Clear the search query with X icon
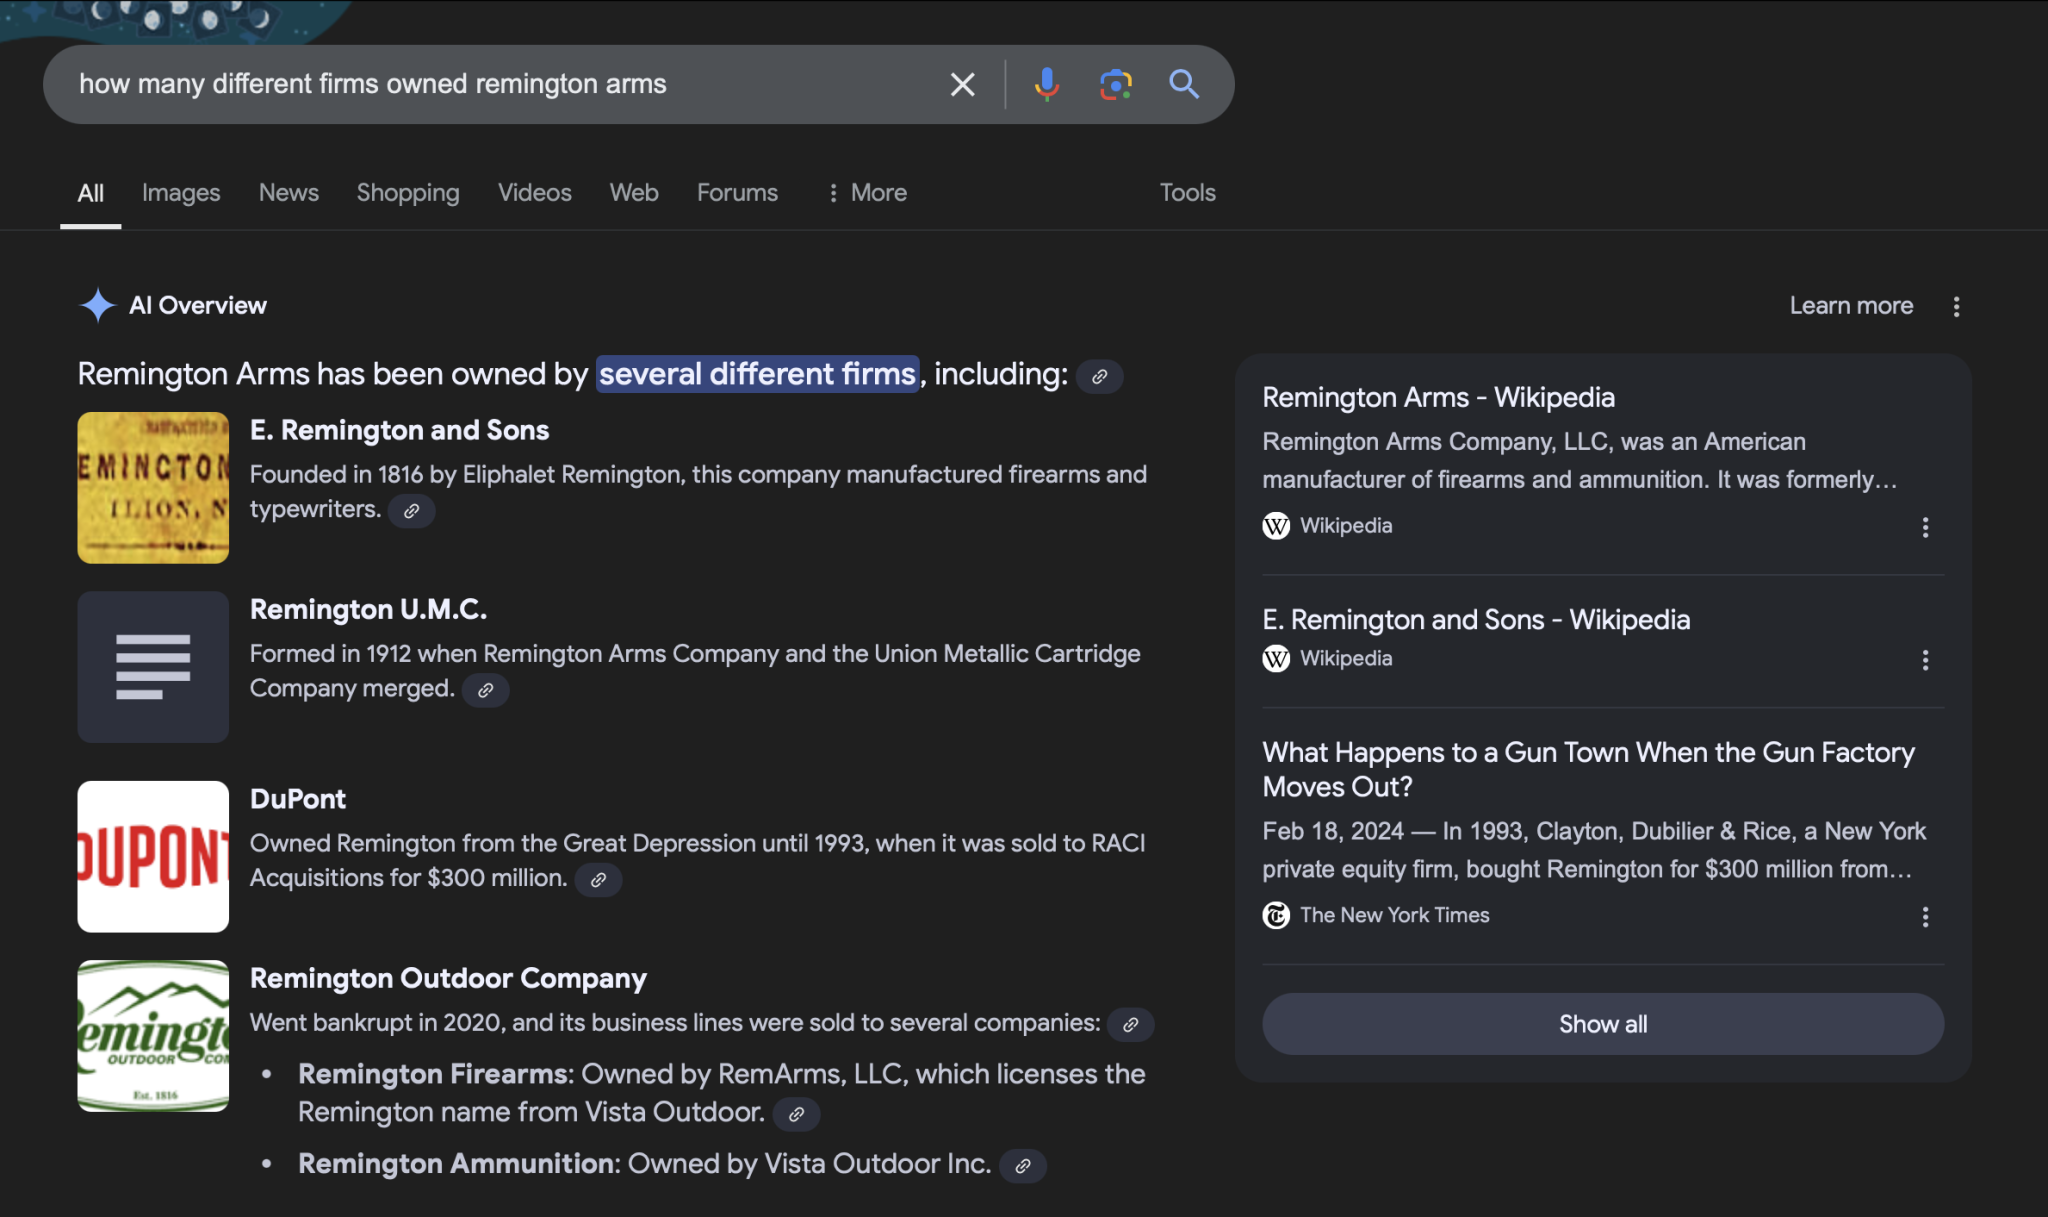 [x=962, y=85]
